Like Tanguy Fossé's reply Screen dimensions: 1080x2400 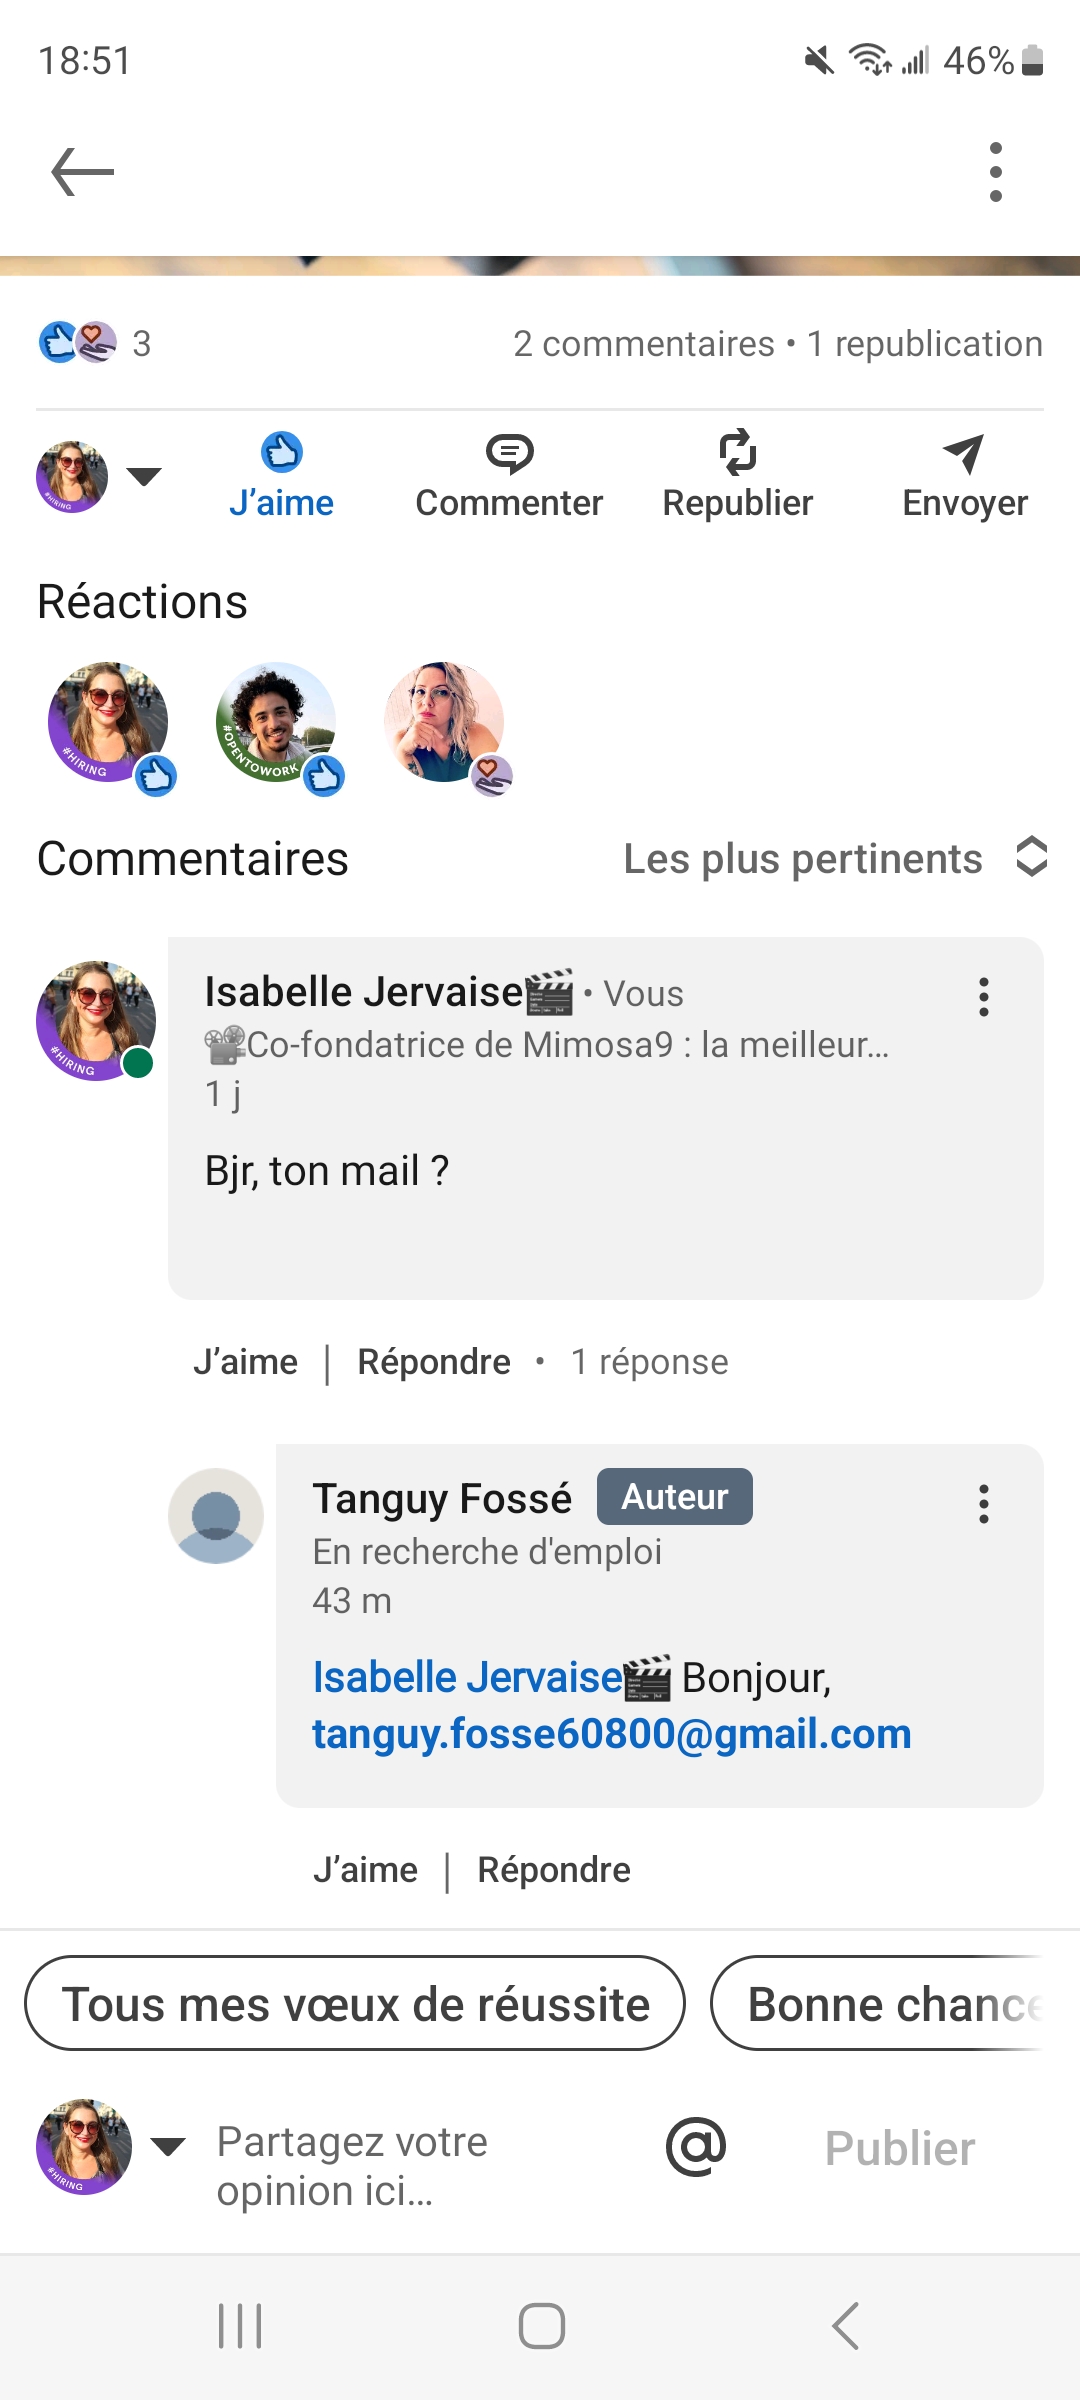coord(366,1870)
